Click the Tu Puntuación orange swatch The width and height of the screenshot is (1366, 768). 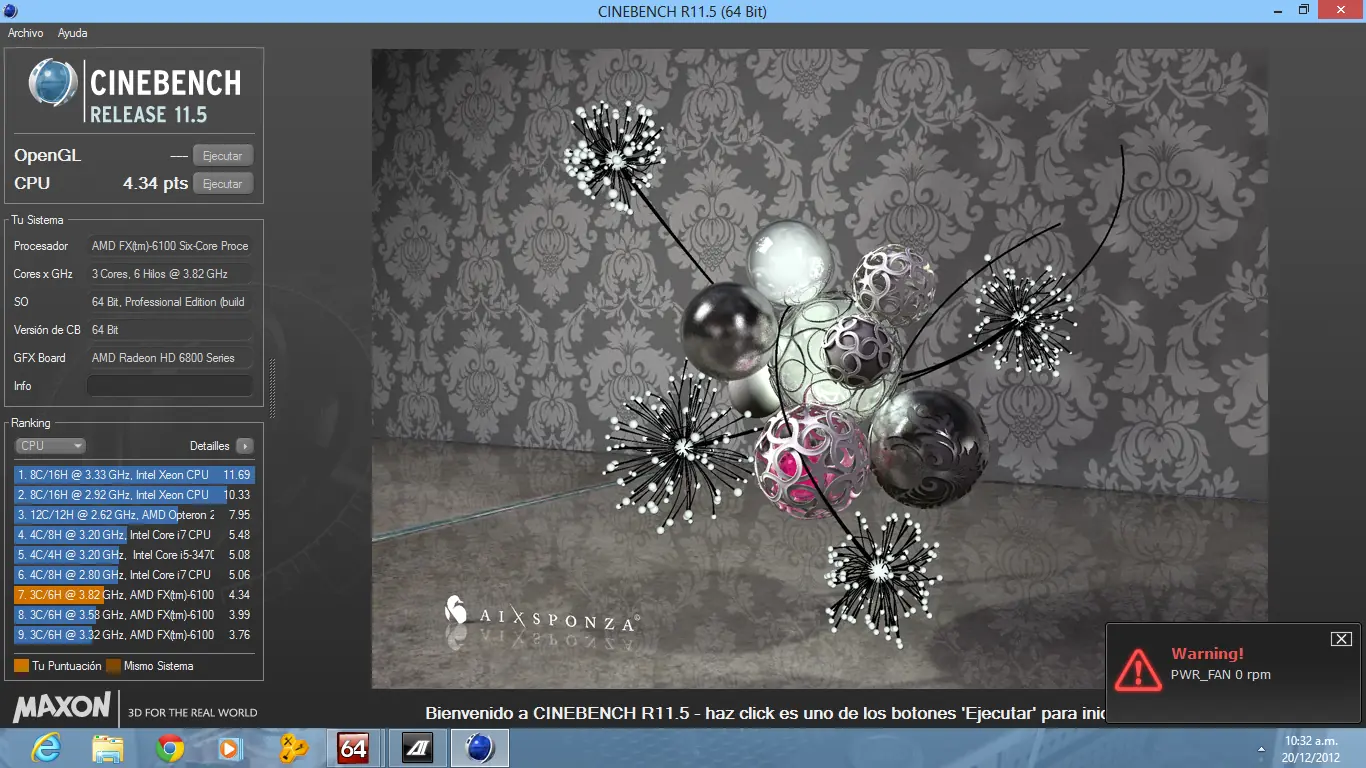click(x=21, y=666)
